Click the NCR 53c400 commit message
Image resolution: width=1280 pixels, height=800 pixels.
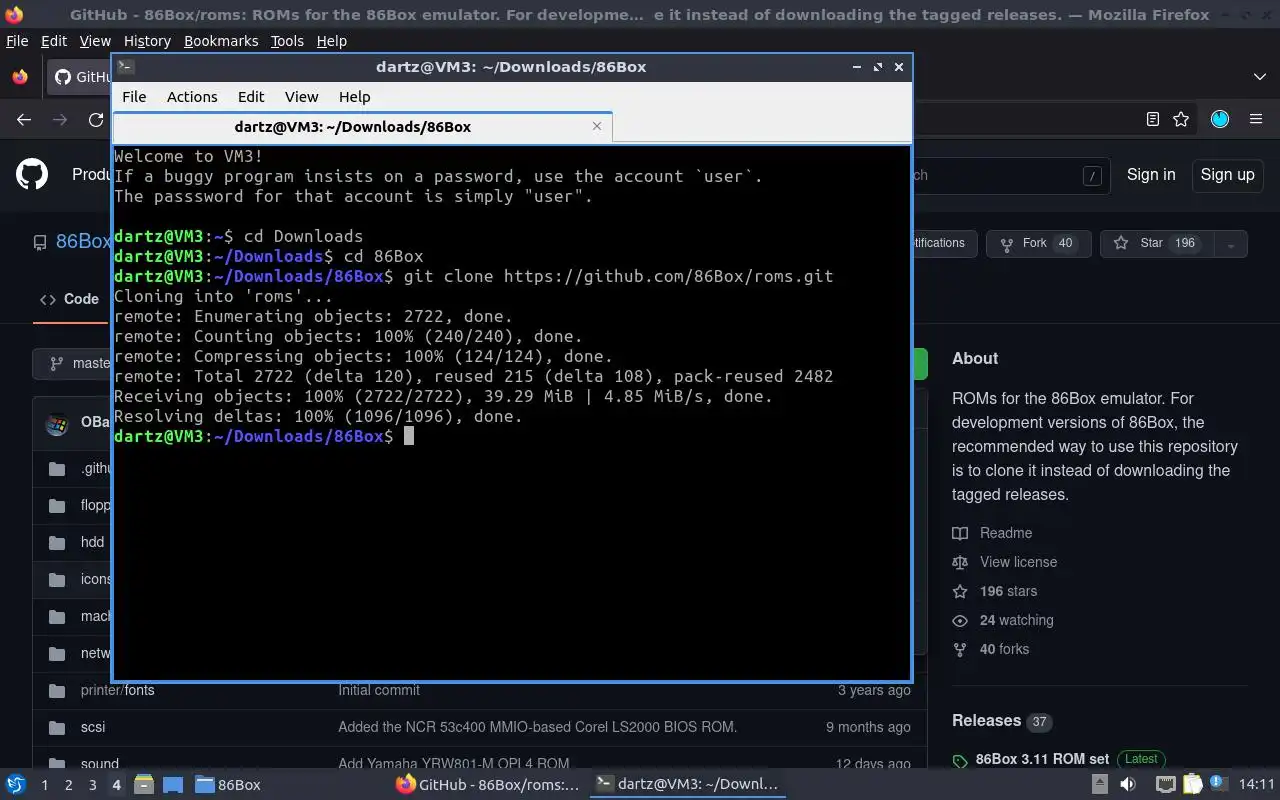pyautogui.click(x=537, y=727)
